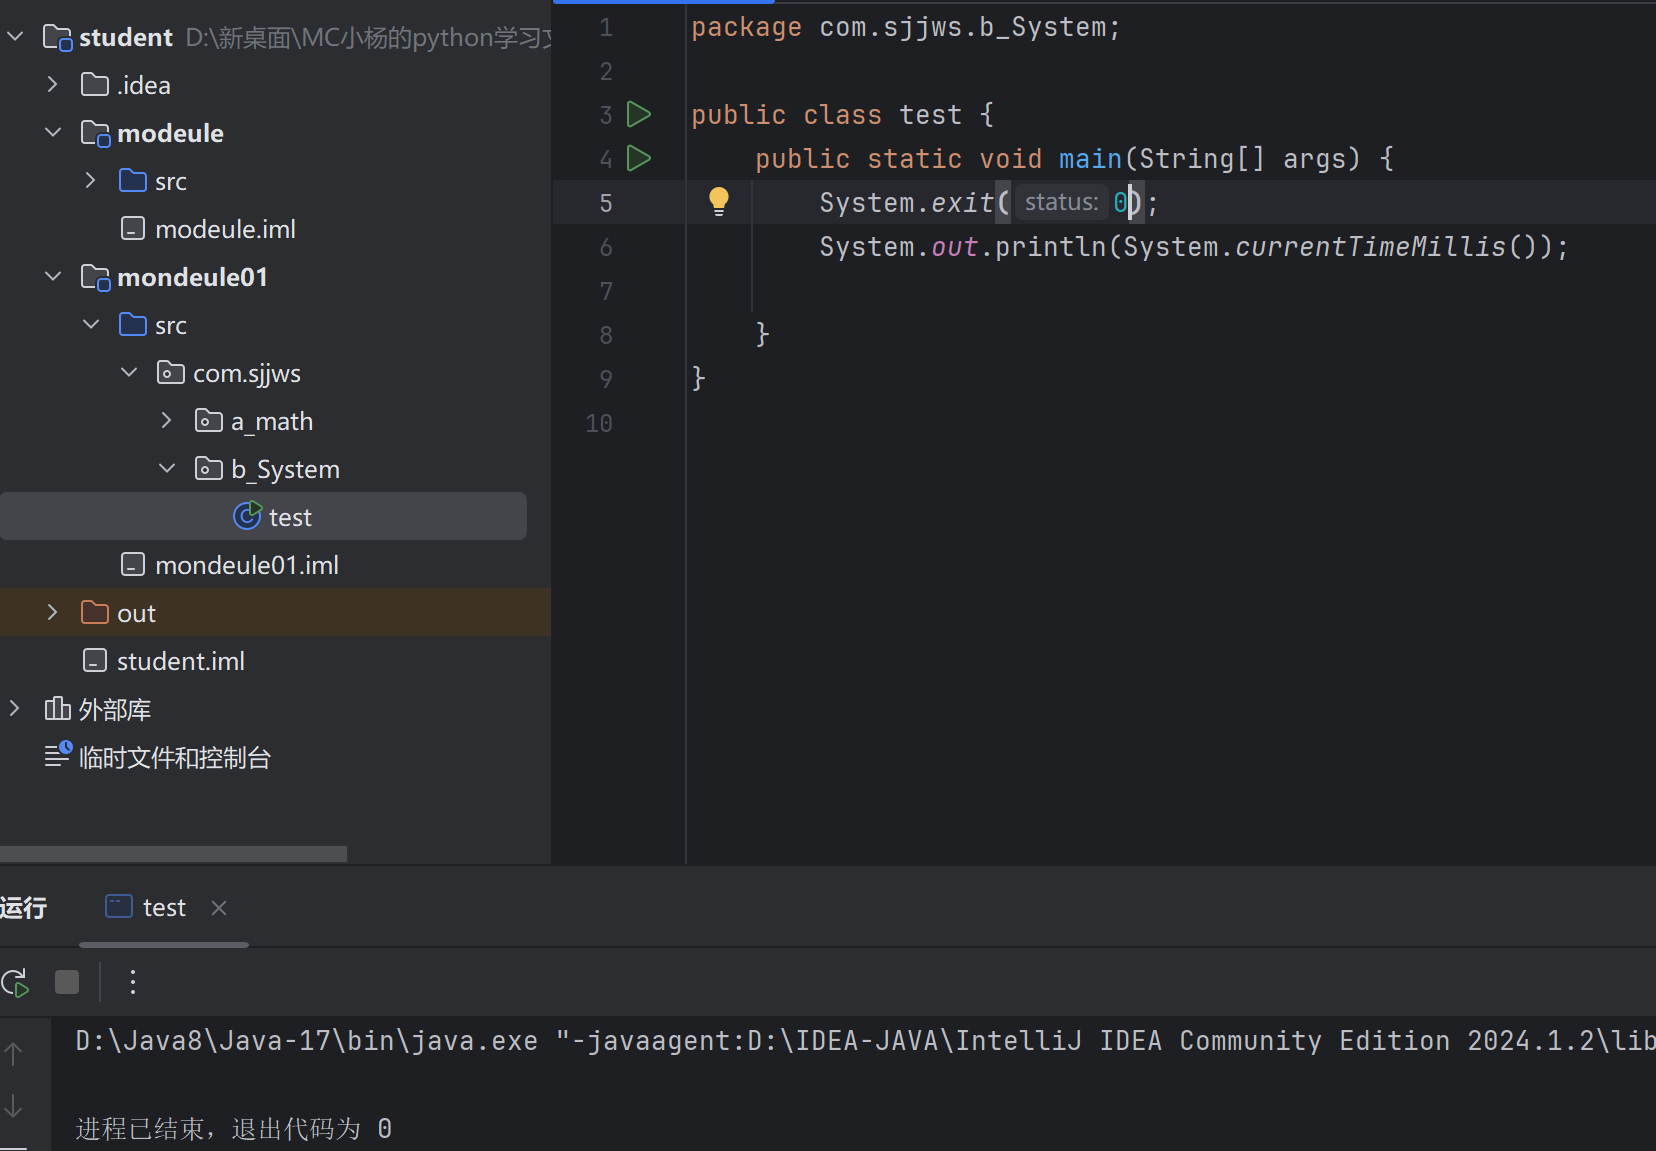
Task: Collapse the b_System package
Action: click(167, 469)
